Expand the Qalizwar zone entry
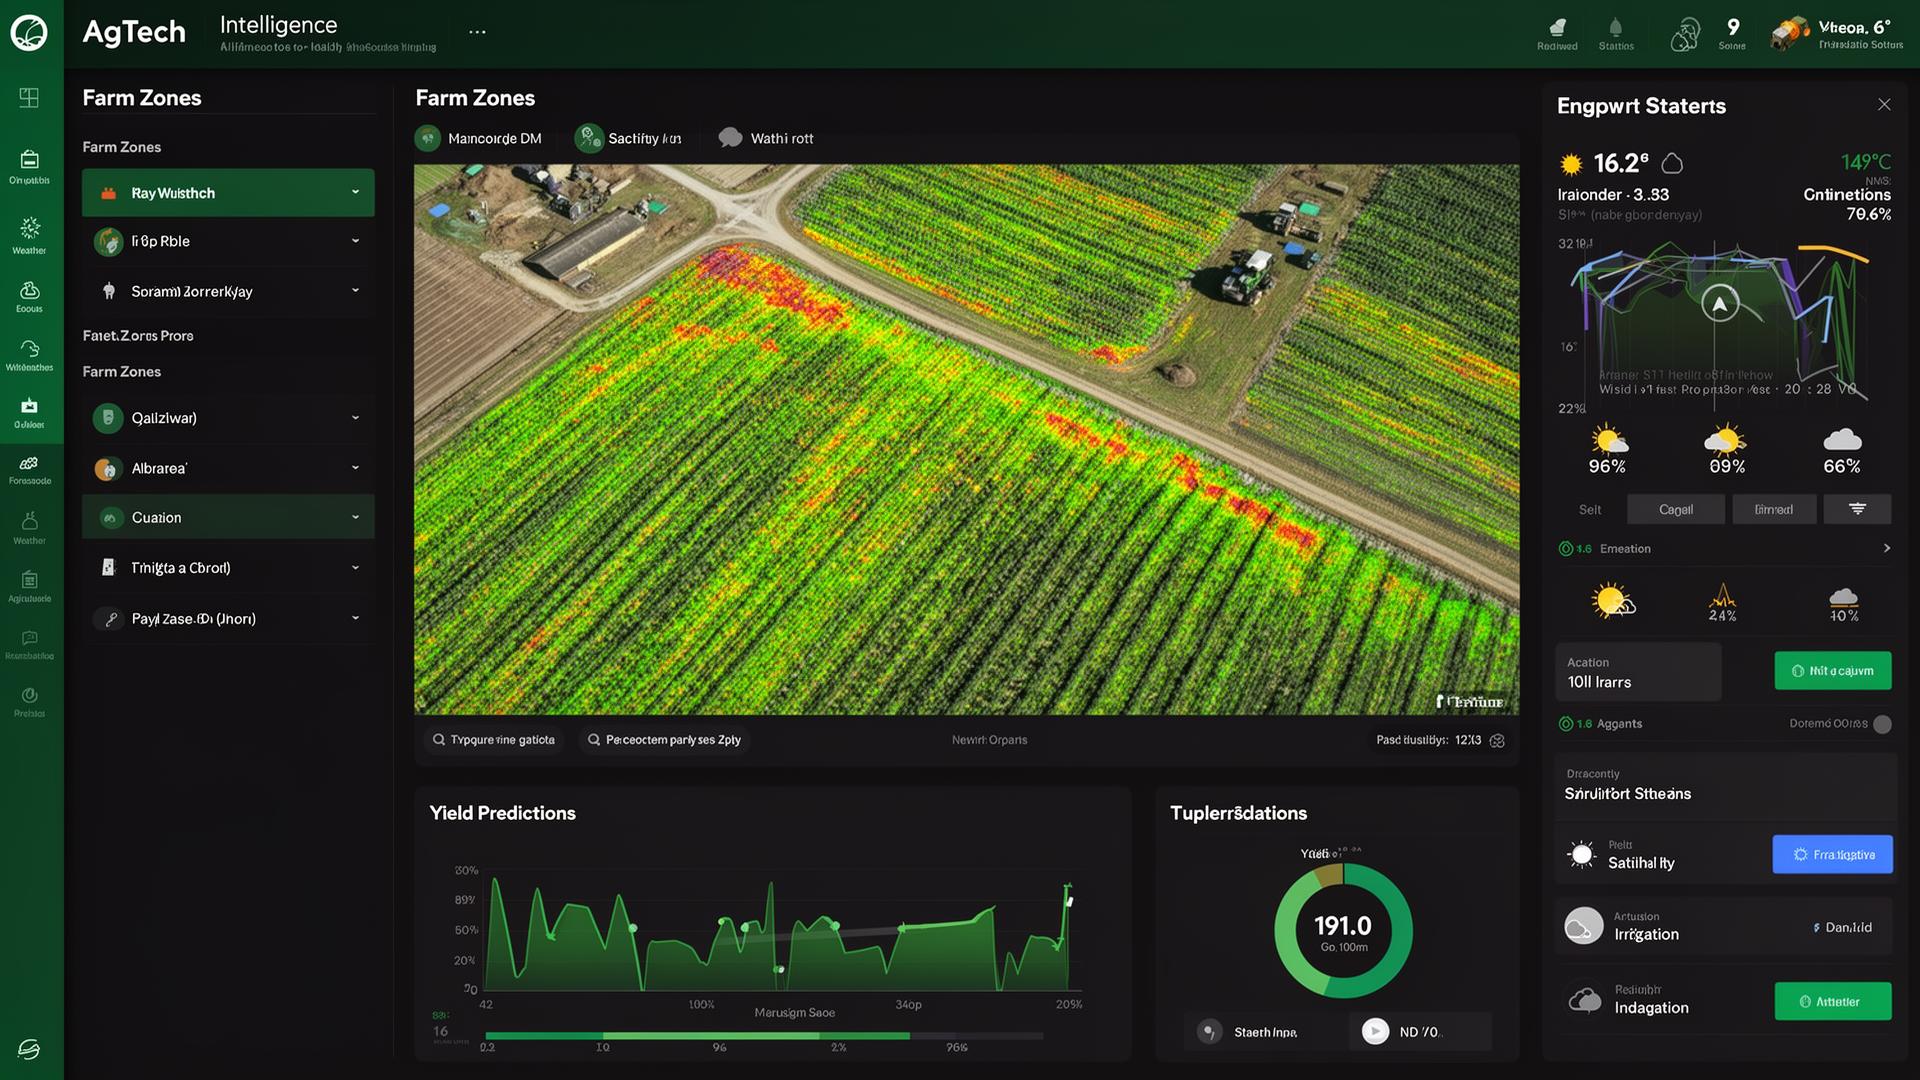The width and height of the screenshot is (1920, 1080). coord(356,418)
